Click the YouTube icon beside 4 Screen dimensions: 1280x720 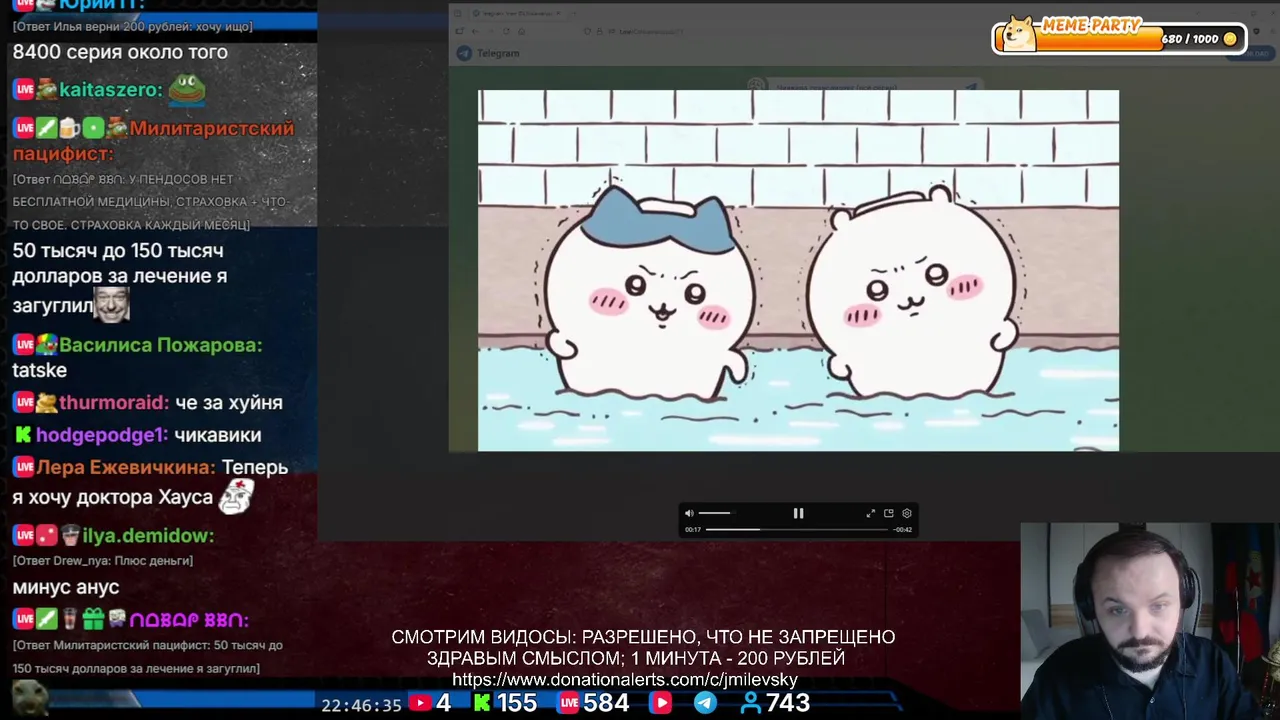click(x=420, y=703)
